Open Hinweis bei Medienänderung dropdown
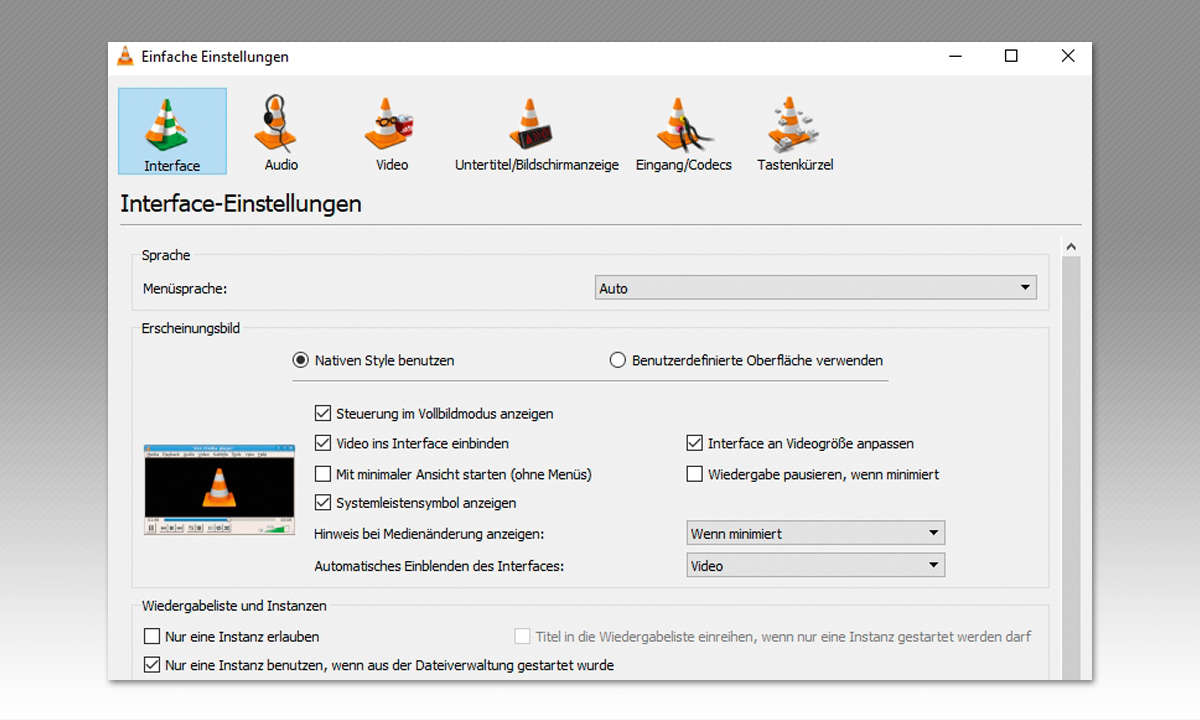1200x720 pixels. [x=815, y=533]
